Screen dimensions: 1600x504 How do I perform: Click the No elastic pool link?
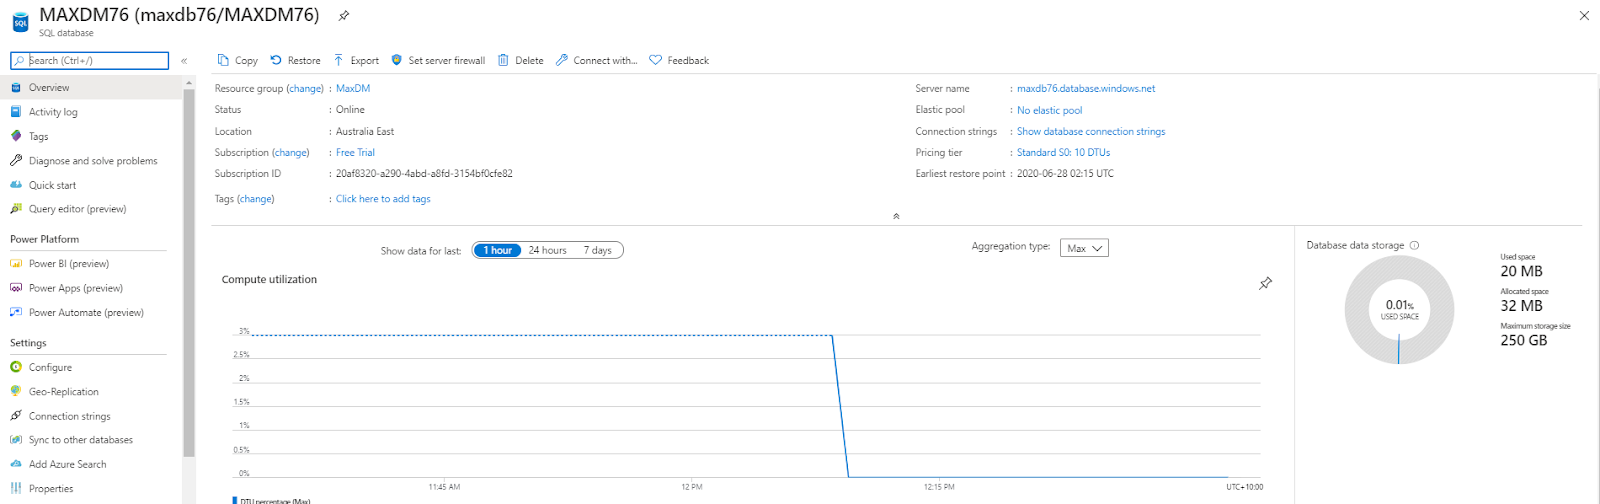click(x=1049, y=110)
